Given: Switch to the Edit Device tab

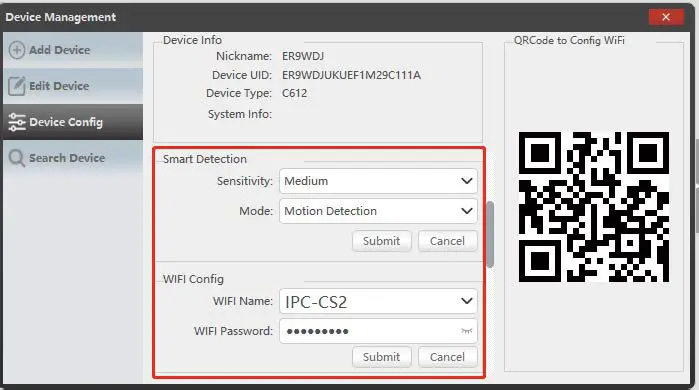Looking at the screenshot, I should [x=73, y=86].
